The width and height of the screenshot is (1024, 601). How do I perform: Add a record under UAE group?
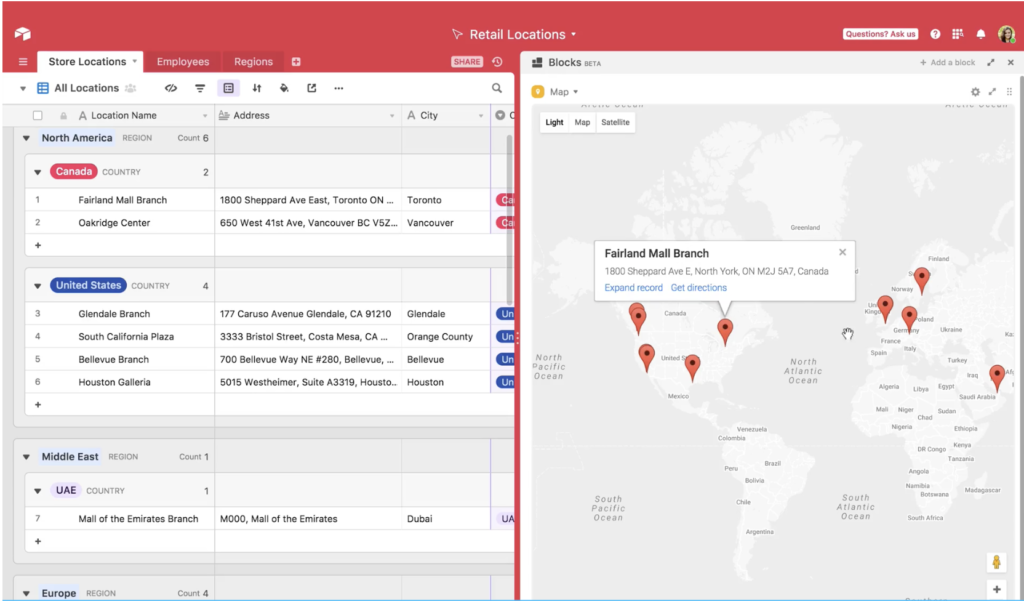point(38,542)
